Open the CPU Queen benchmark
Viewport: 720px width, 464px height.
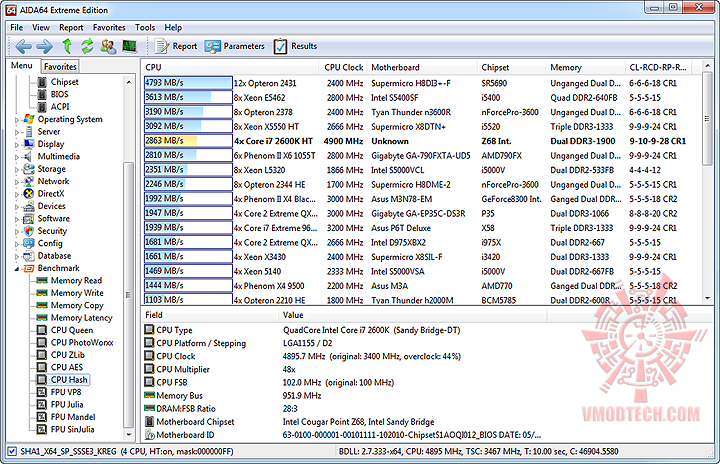[x=72, y=330]
